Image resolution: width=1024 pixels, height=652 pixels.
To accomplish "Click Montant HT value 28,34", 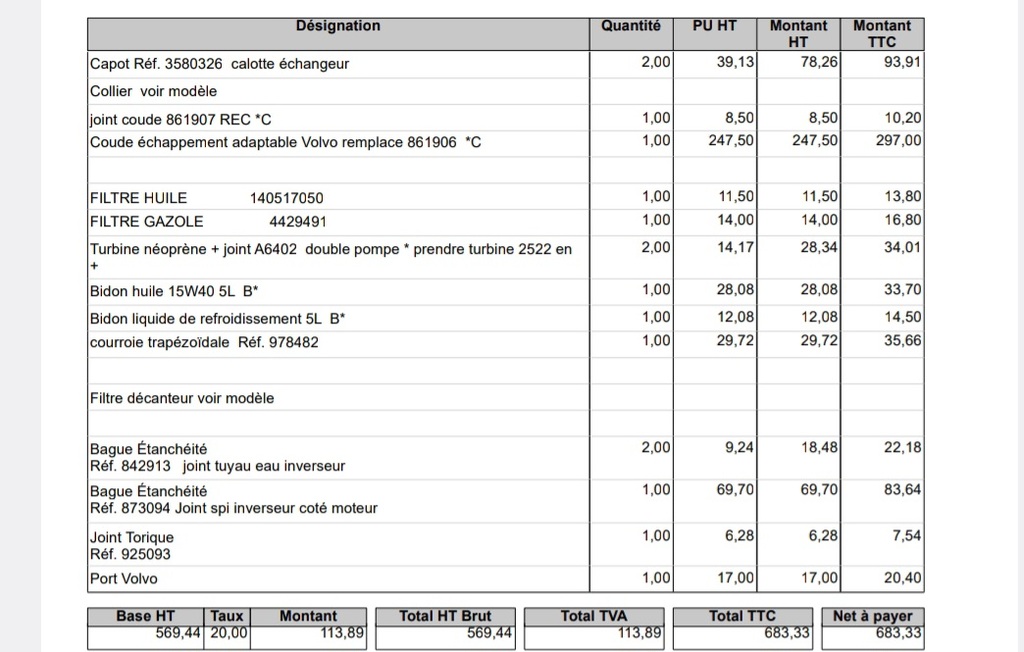I will tap(819, 248).
